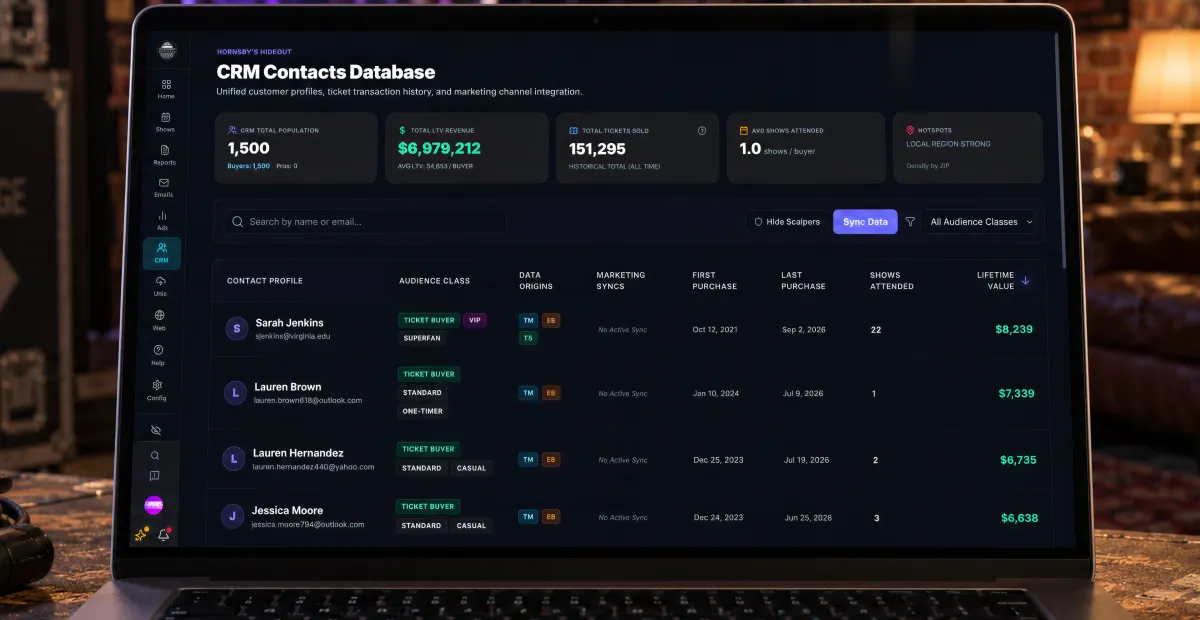Click the sparkle stars icon at sidebar bottom
The image size is (1200, 620).
pos(142,535)
